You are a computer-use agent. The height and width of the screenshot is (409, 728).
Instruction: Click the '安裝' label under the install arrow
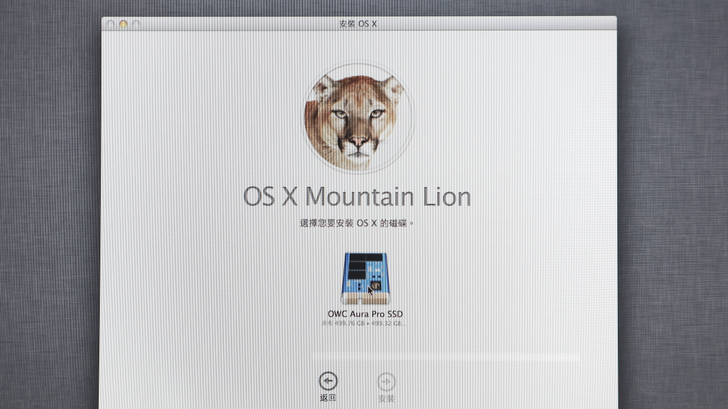point(386,398)
